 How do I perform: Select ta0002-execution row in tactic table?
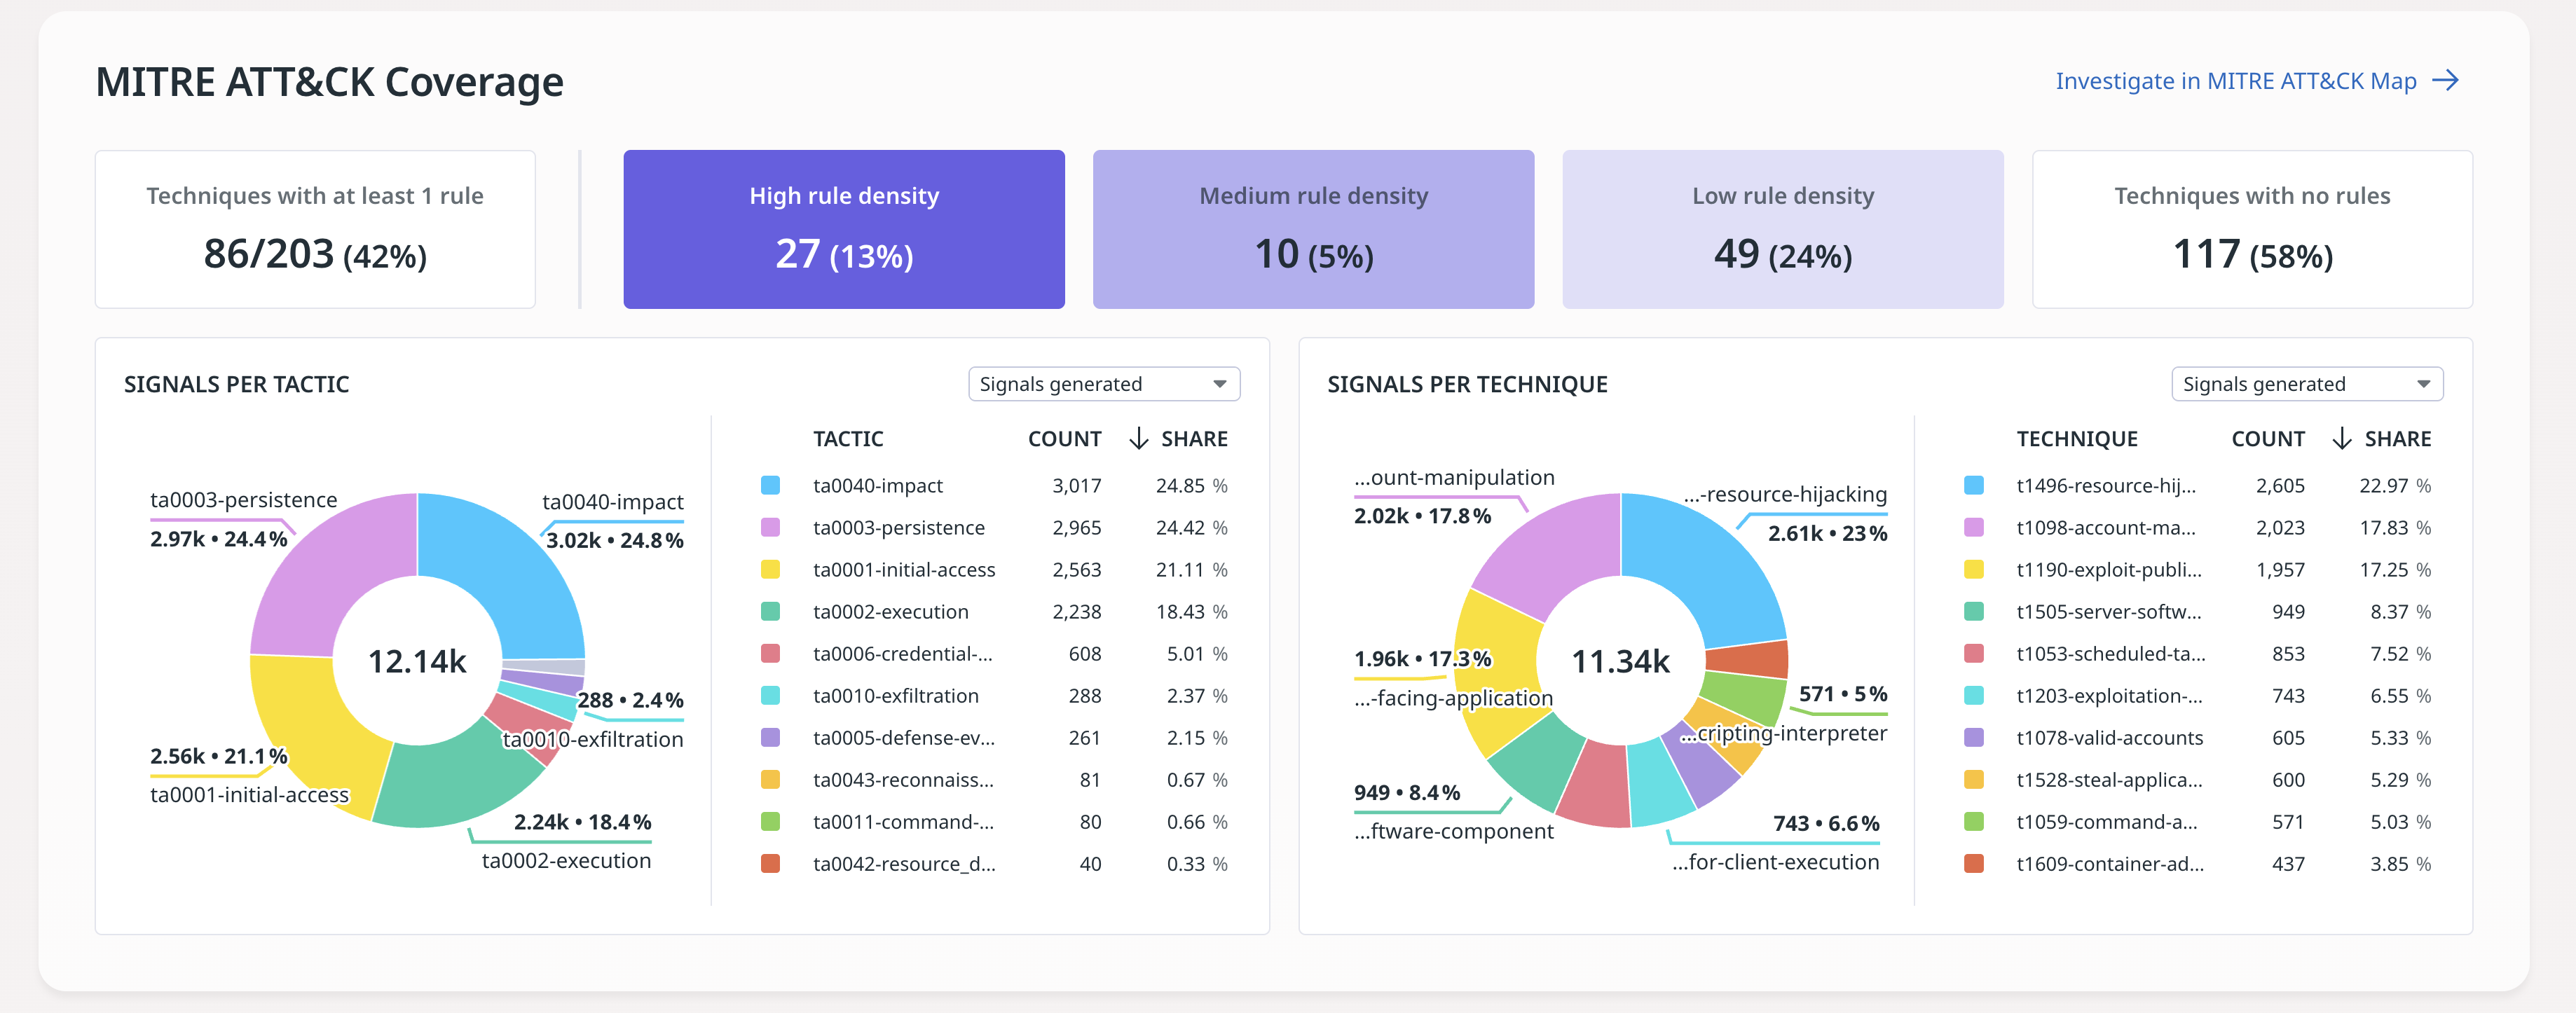pos(994,611)
